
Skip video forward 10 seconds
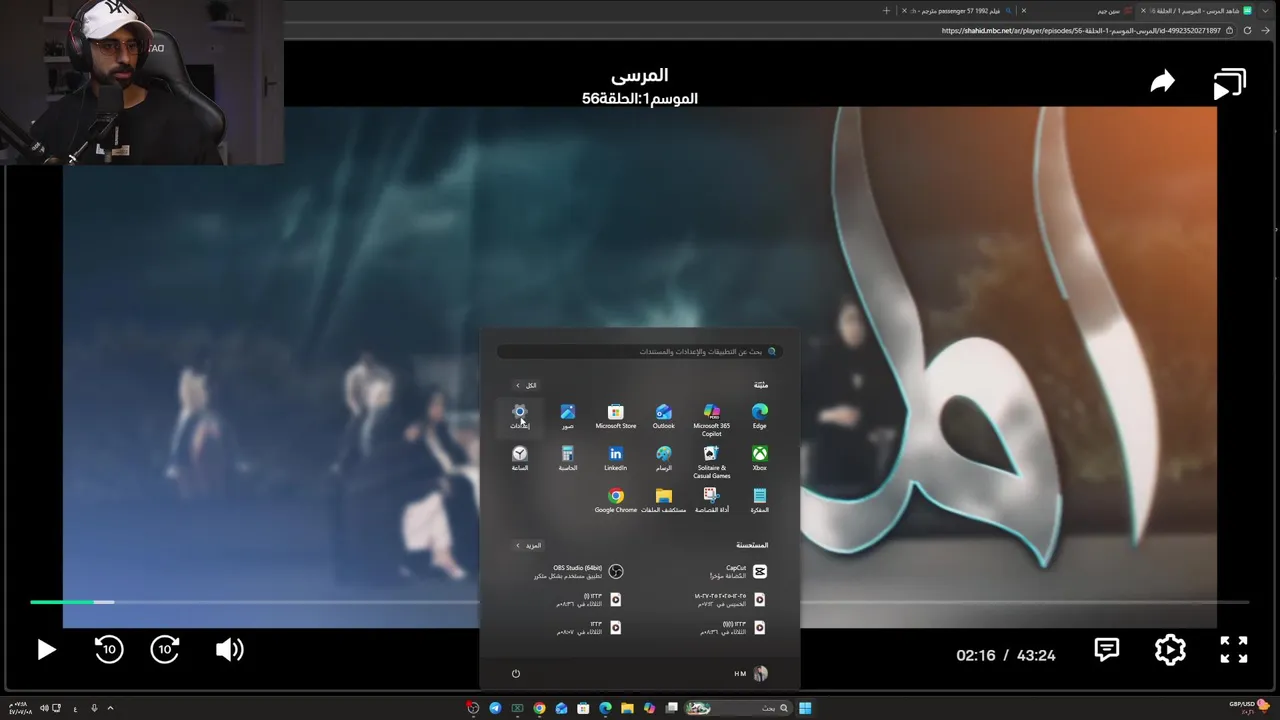point(165,649)
